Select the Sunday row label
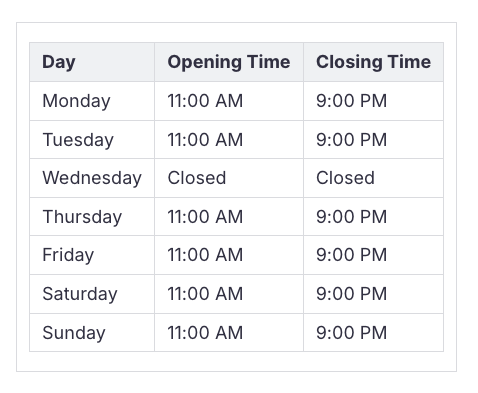 click(x=74, y=333)
